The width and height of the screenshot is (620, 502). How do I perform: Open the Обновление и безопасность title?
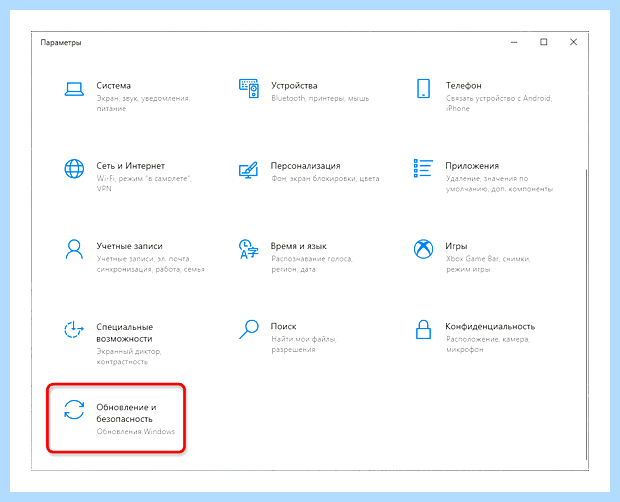click(x=126, y=413)
